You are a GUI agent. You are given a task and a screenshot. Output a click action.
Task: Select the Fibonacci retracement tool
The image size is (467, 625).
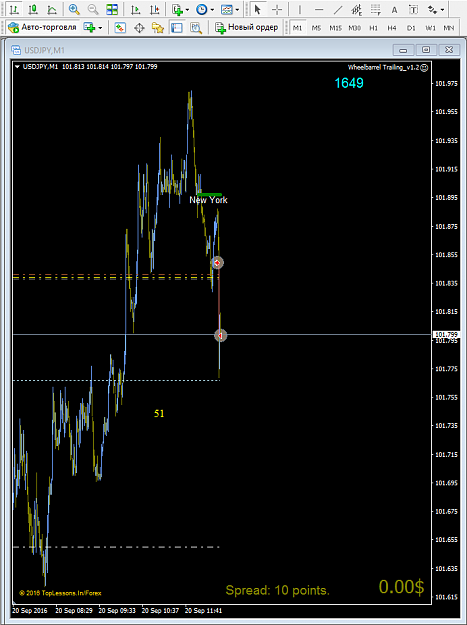coord(375,9)
